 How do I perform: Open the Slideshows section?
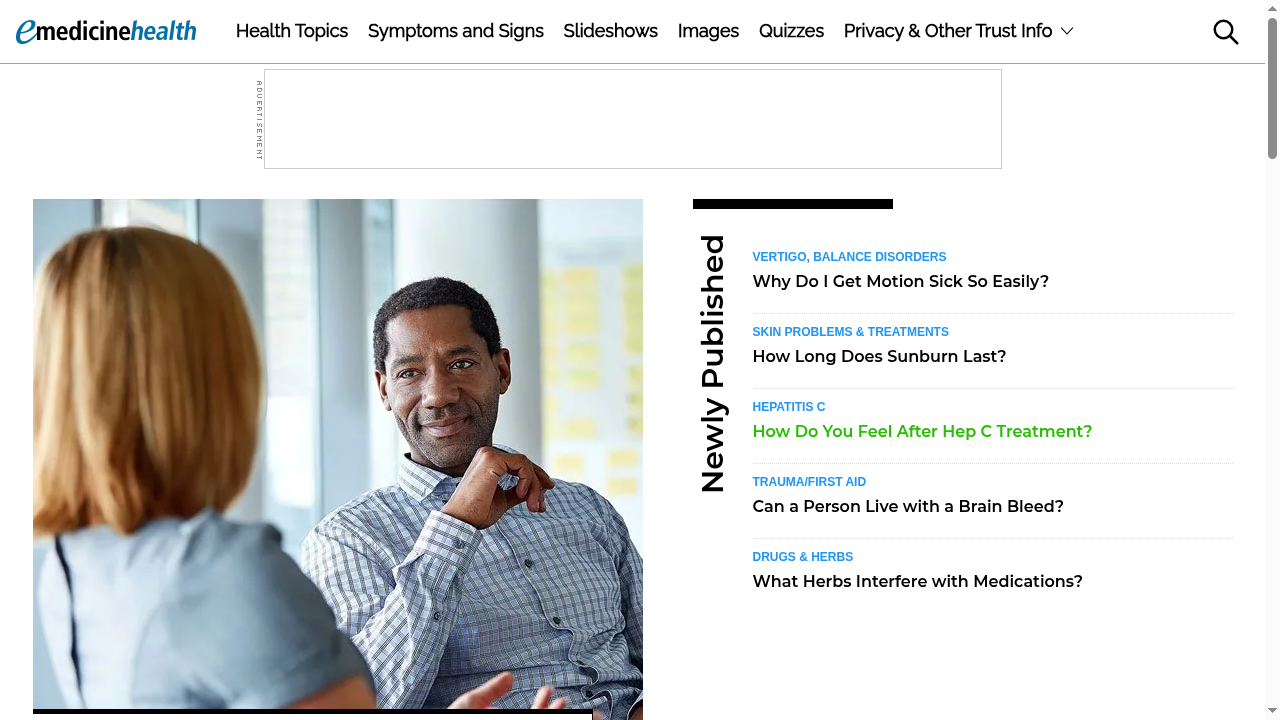(x=610, y=31)
